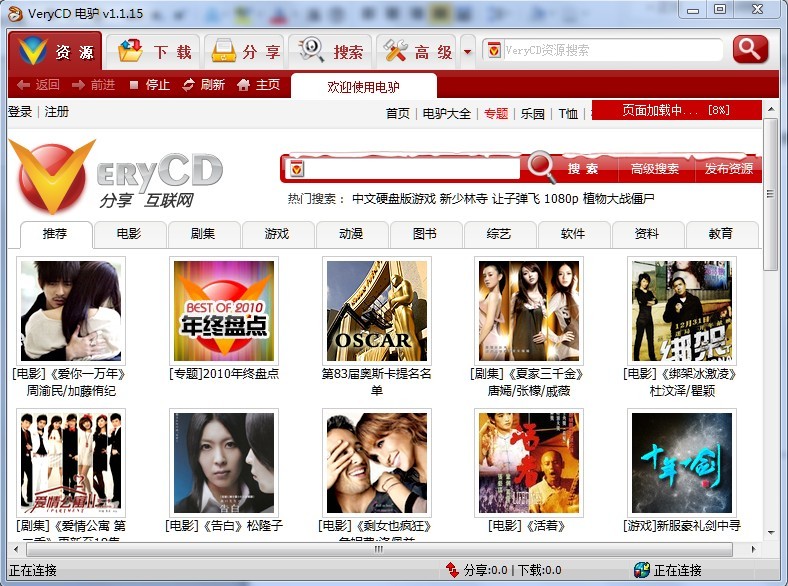Select the 资料 category tab
This screenshot has height=586, width=788.
[647, 234]
